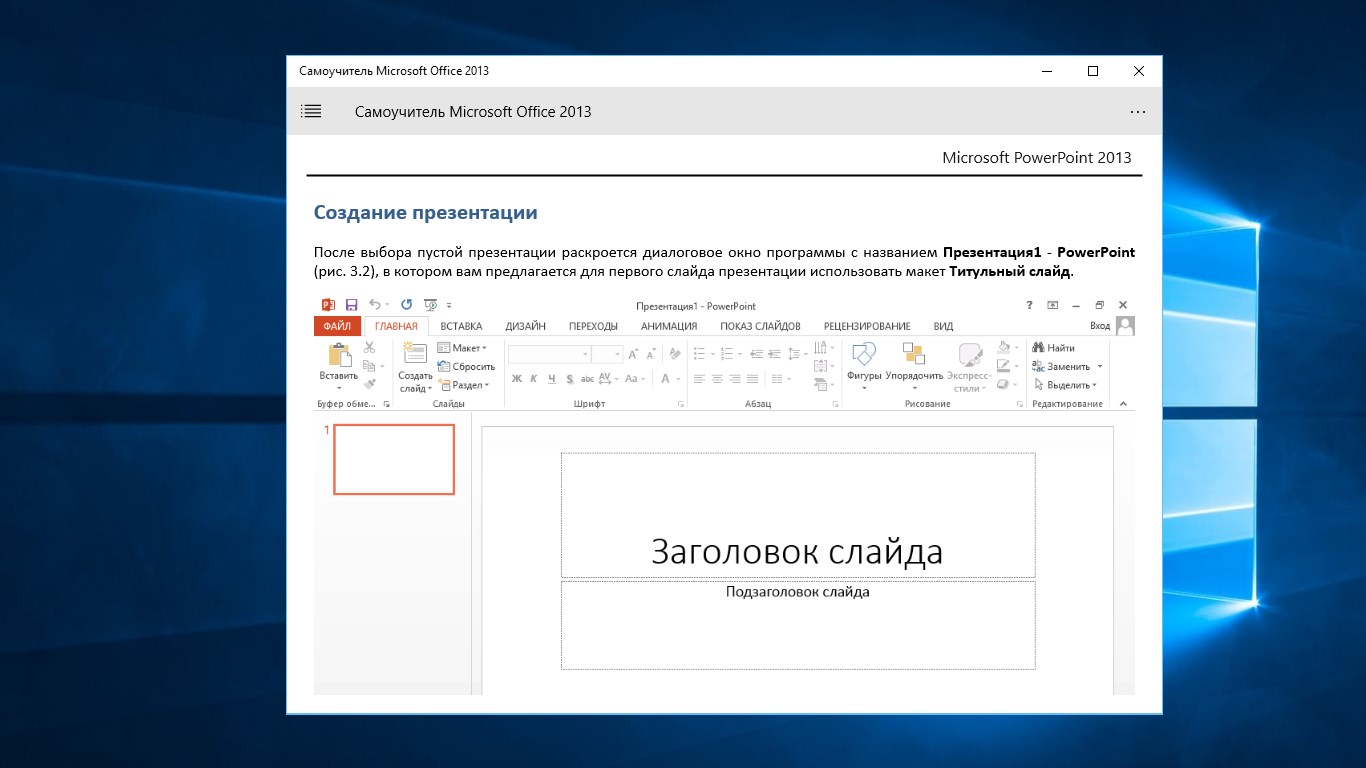Maximize the Самоучитель app window
The height and width of the screenshot is (768, 1366).
click(1093, 71)
